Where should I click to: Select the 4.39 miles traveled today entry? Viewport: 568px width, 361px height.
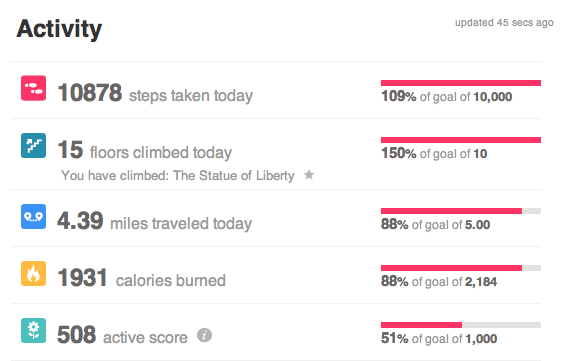pos(154,221)
